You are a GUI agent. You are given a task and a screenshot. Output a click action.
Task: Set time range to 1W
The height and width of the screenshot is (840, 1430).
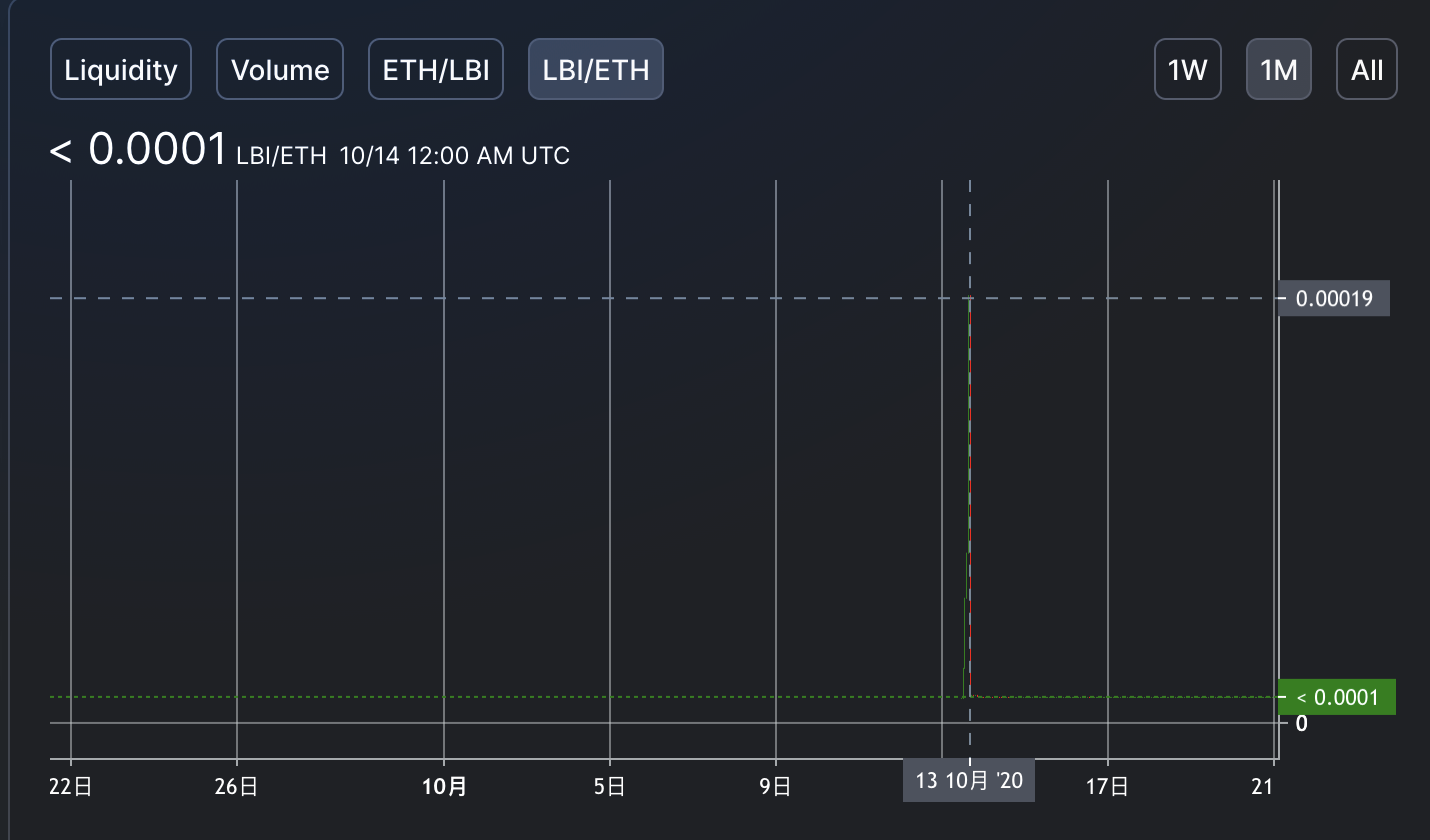(1188, 69)
